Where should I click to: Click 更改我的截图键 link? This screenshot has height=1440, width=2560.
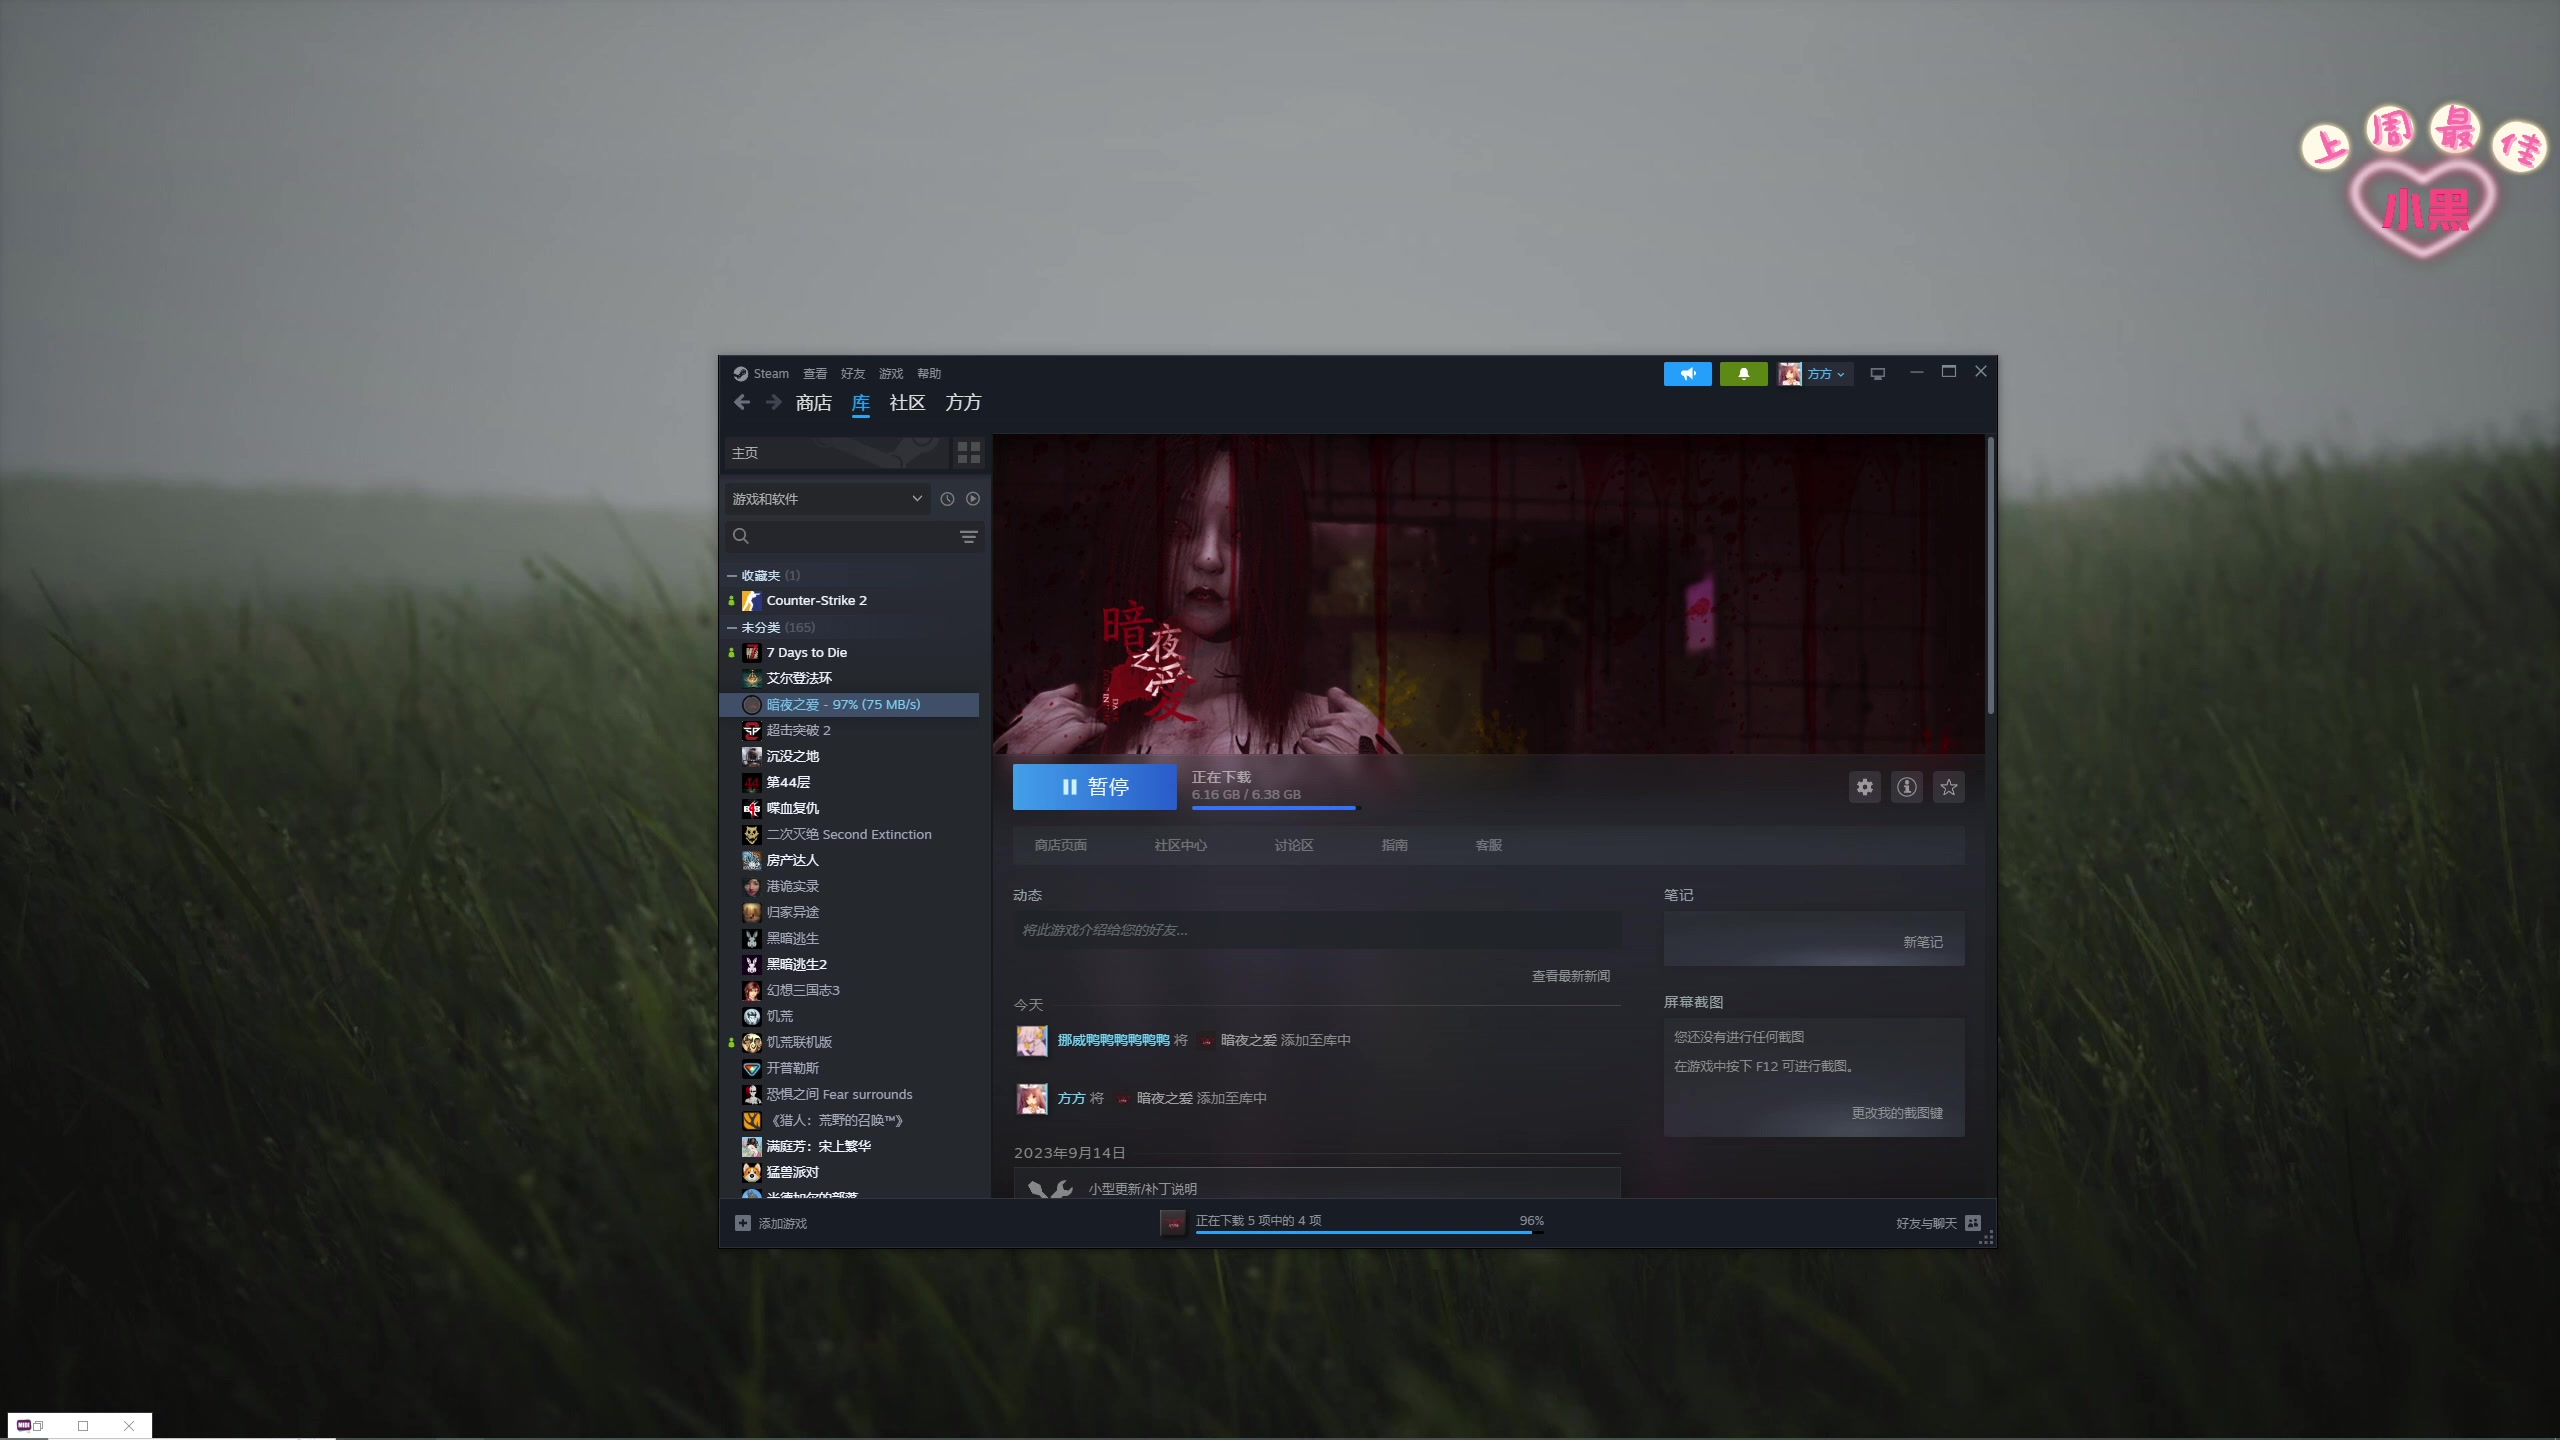1897,1113
